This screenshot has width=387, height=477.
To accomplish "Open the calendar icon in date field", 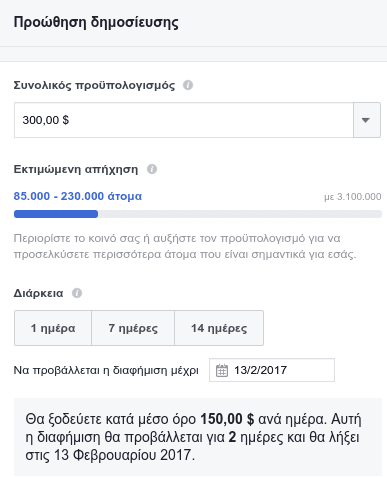I will pos(222,370).
